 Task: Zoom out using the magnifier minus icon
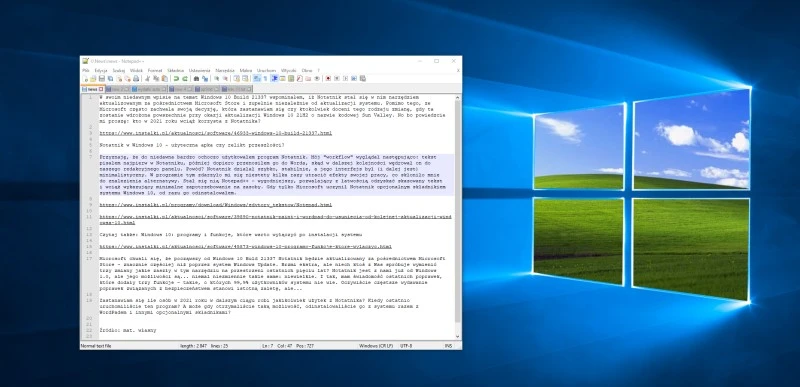pos(225,79)
